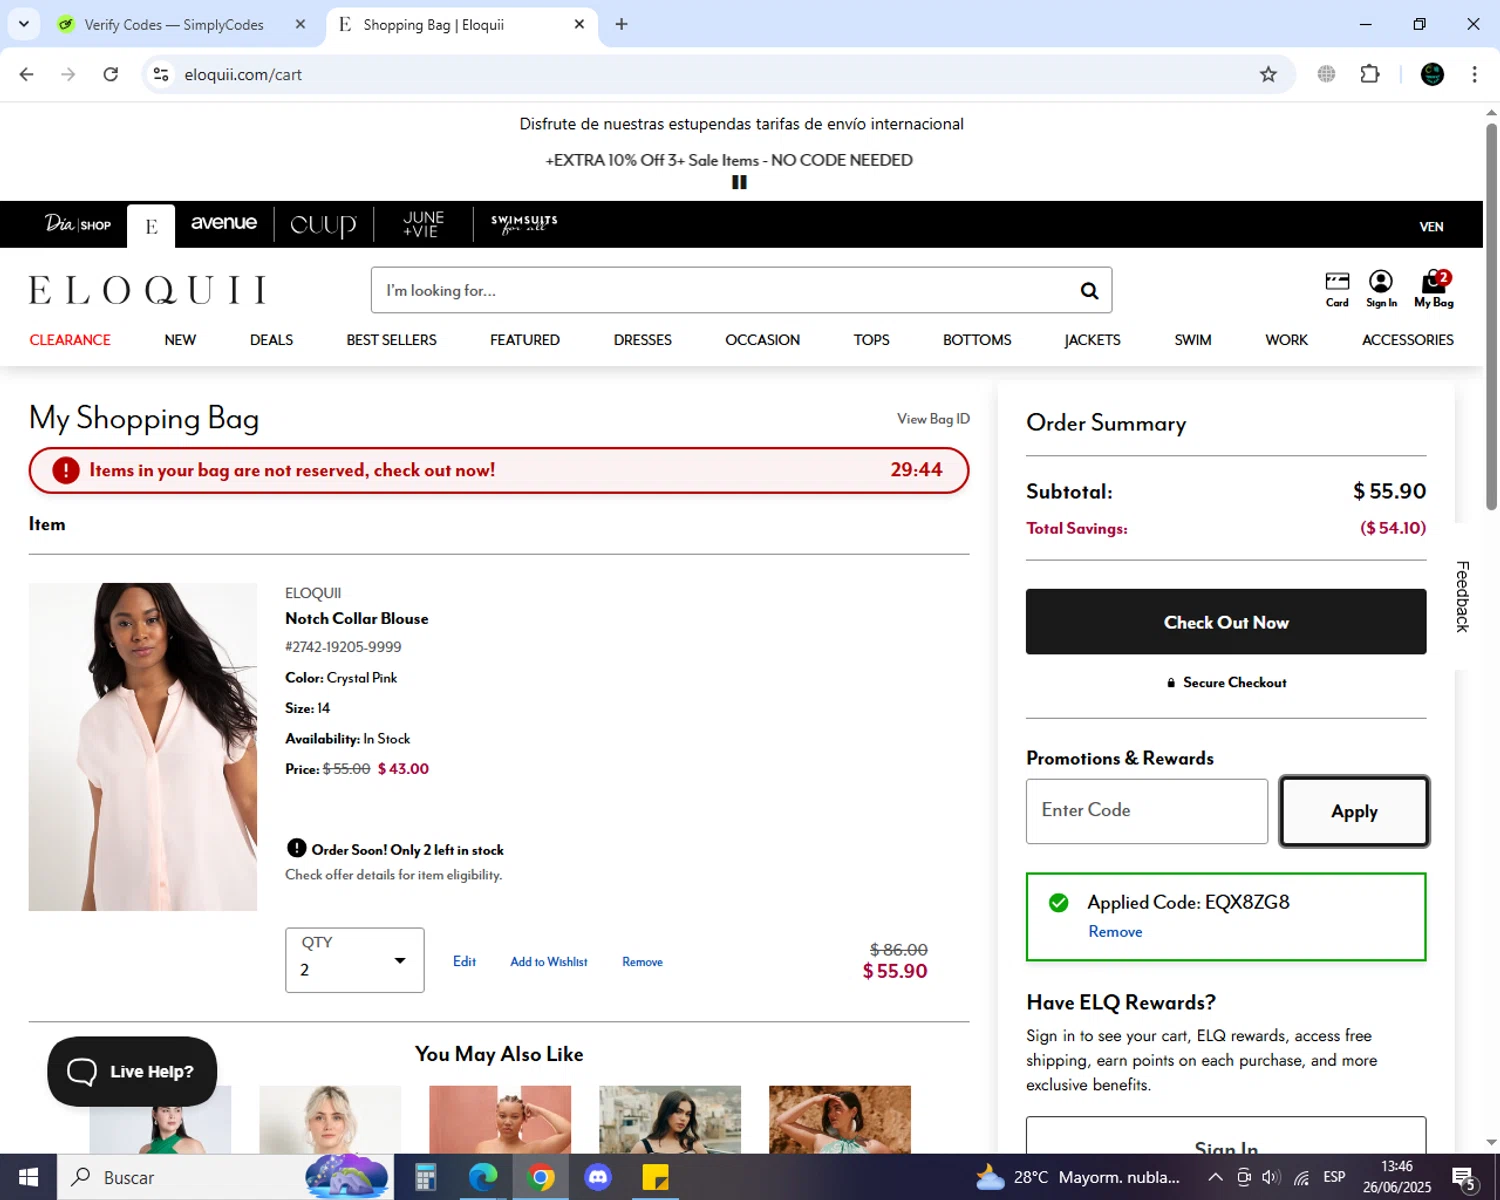This screenshot has height=1200, width=1500.
Task: Click the search magnifier icon
Action: (1089, 291)
